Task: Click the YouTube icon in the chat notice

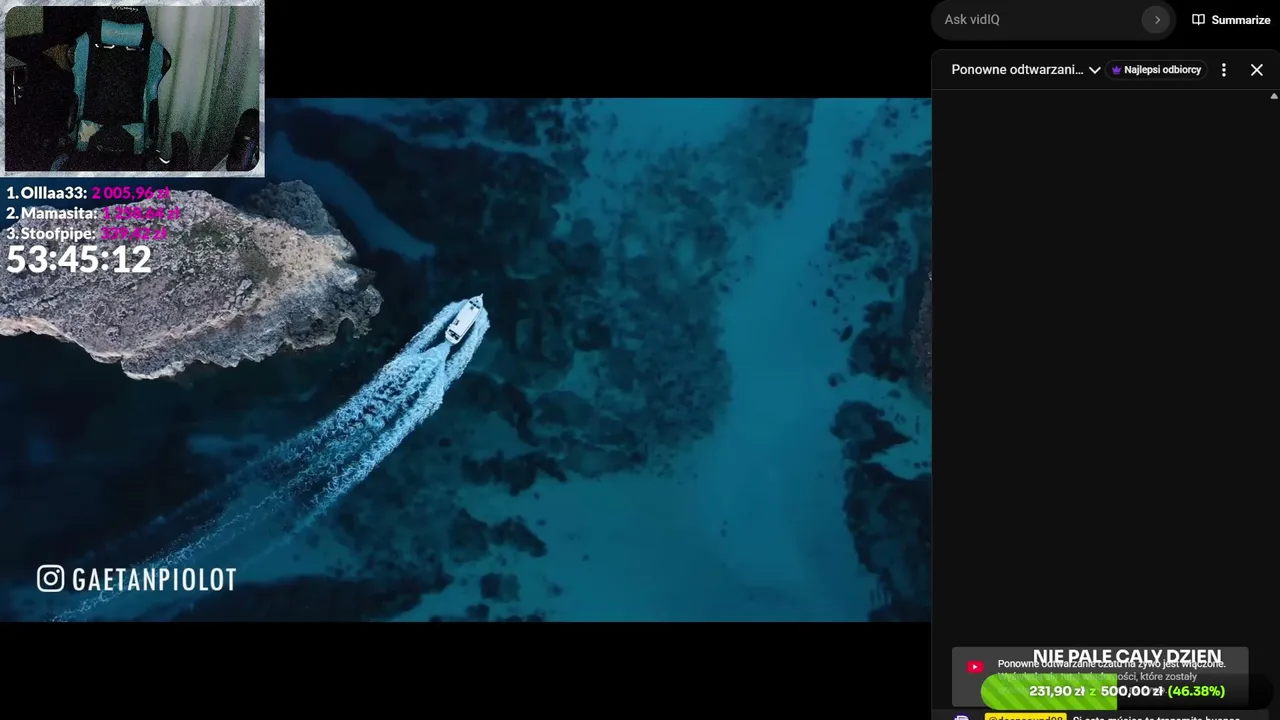Action: pyautogui.click(x=975, y=667)
